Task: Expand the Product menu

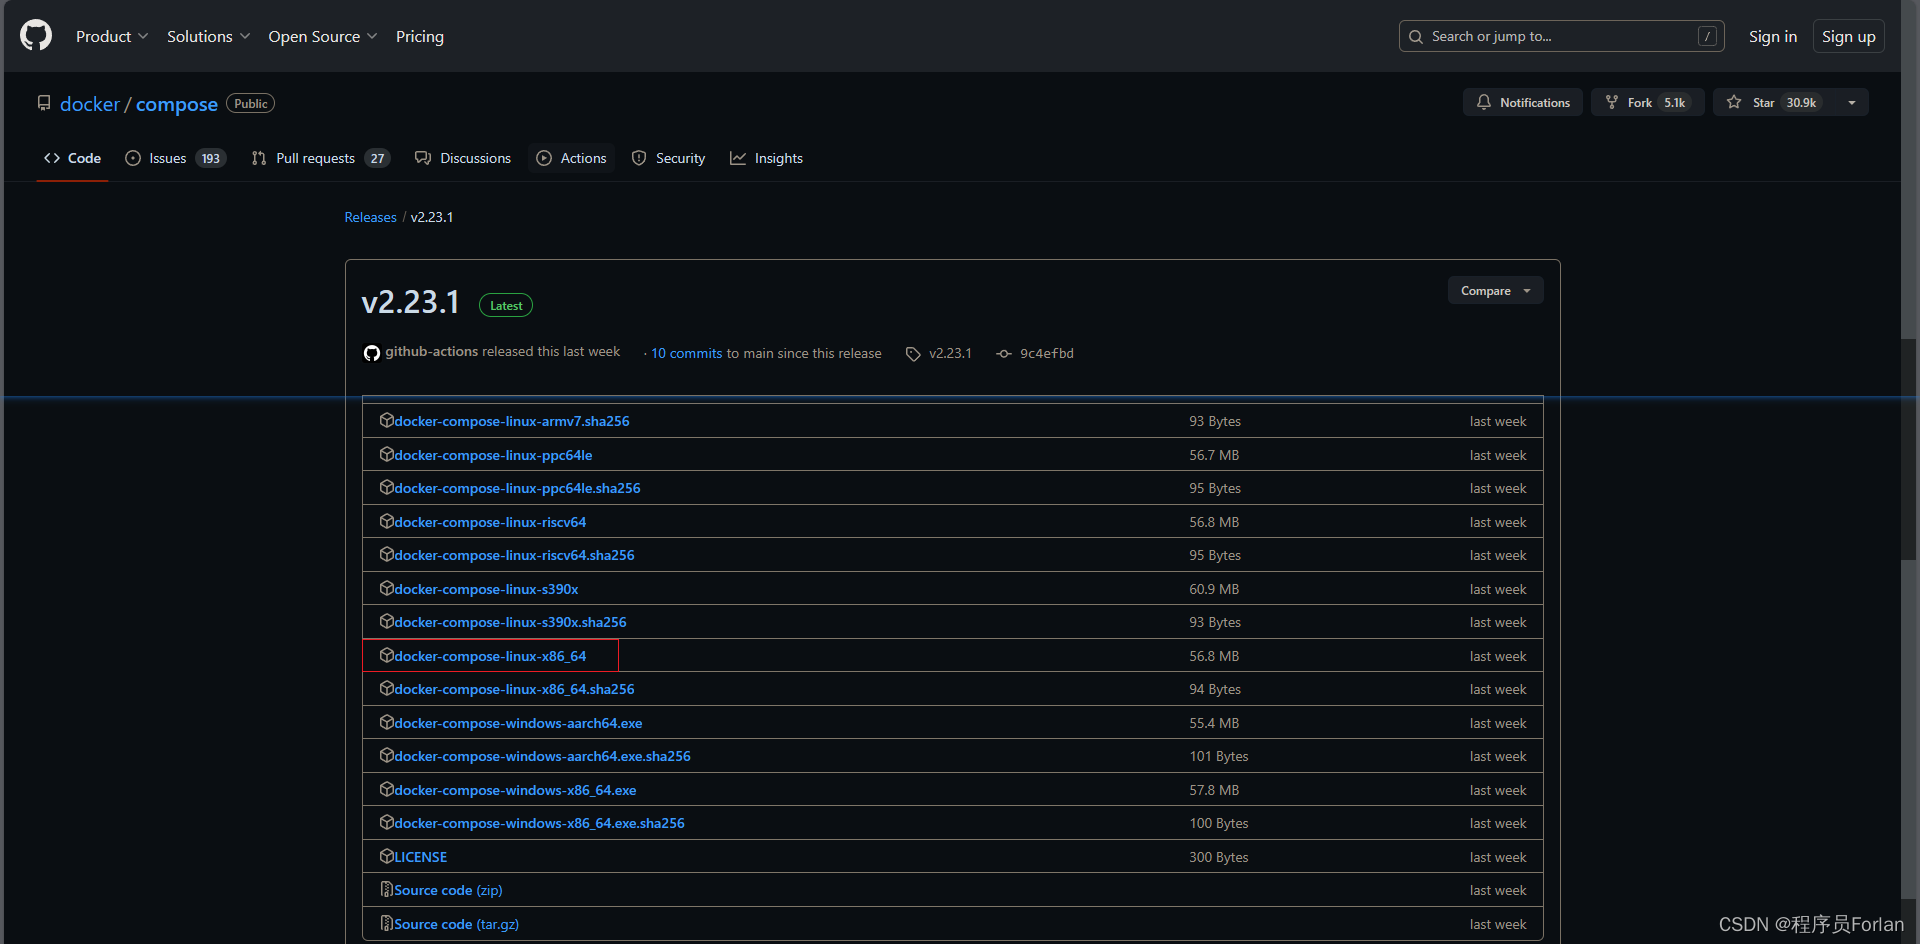Action: (x=112, y=37)
